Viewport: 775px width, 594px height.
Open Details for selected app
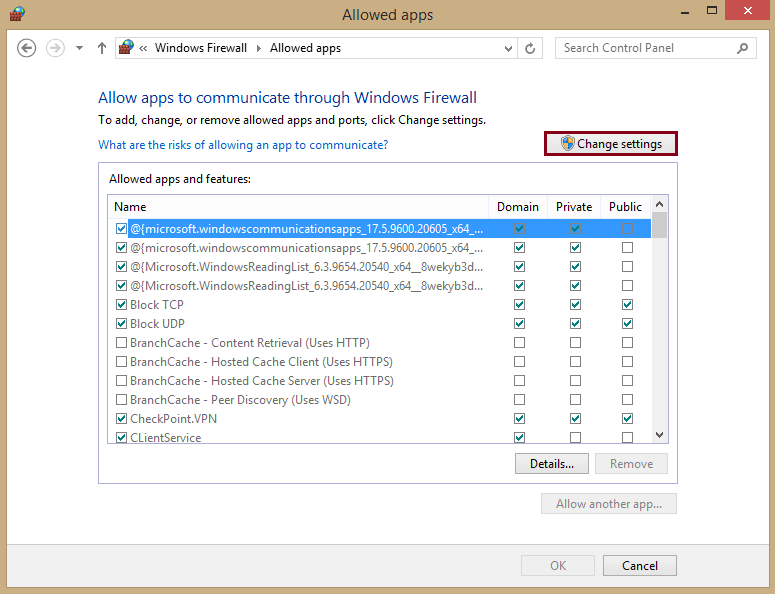[x=552, y=464]
